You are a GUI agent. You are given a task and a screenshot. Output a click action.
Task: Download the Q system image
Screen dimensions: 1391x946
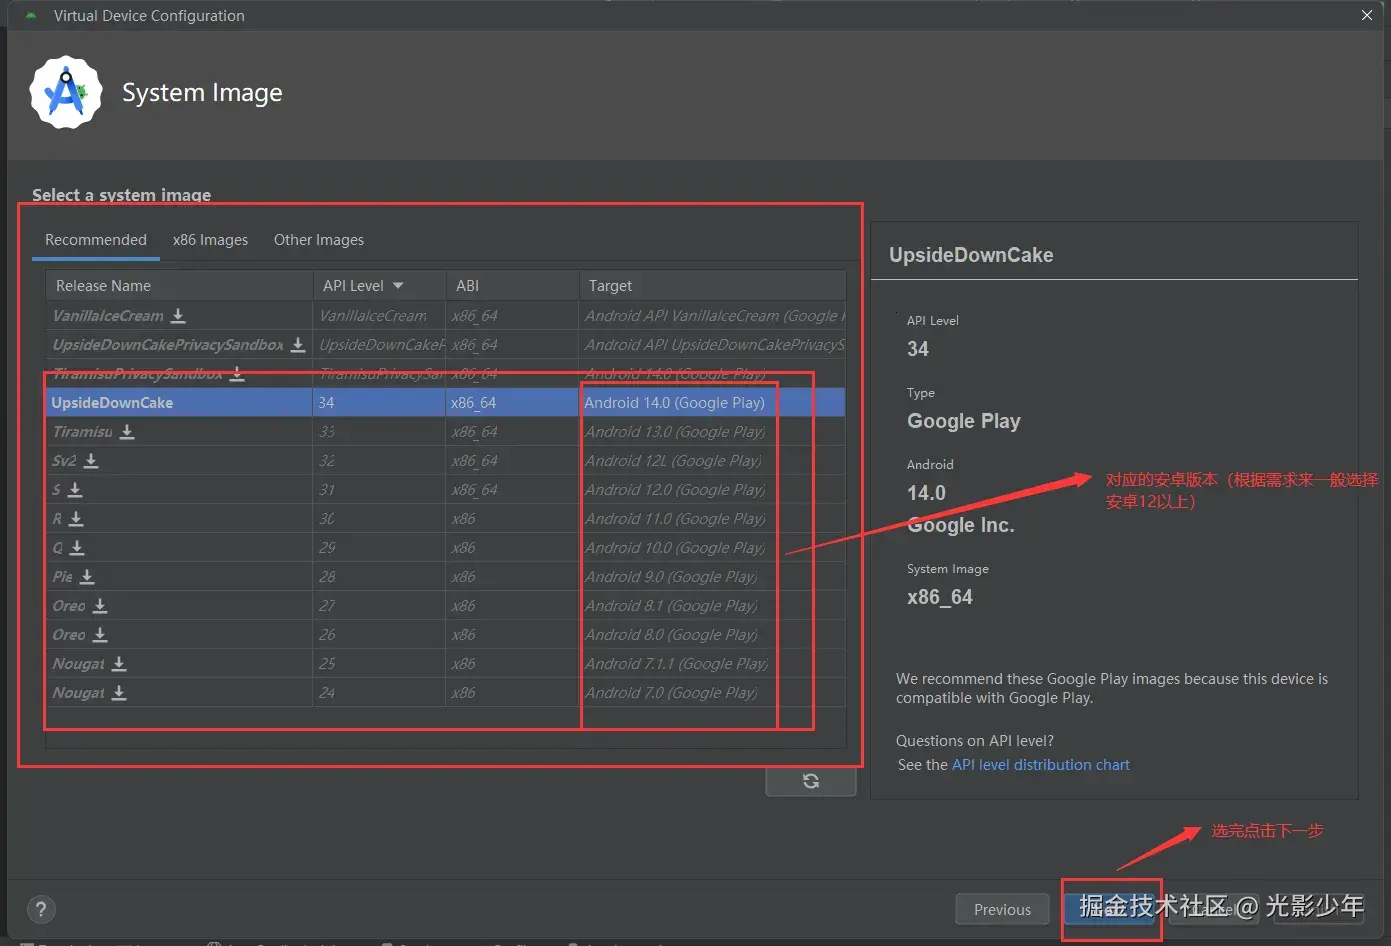tap(77, 548)
